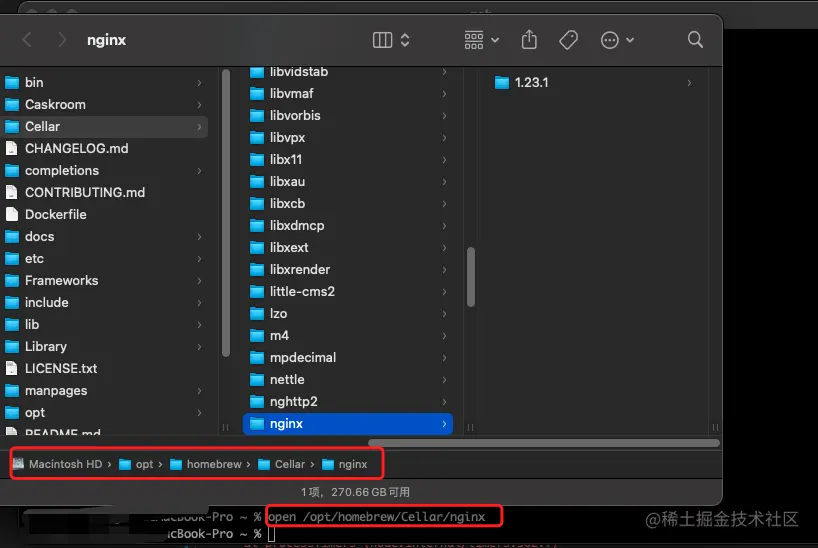The width and height of the screenshot is (818, 548).
Task: Open the group-by dropdown chevron
Action: tap(495, 40)
